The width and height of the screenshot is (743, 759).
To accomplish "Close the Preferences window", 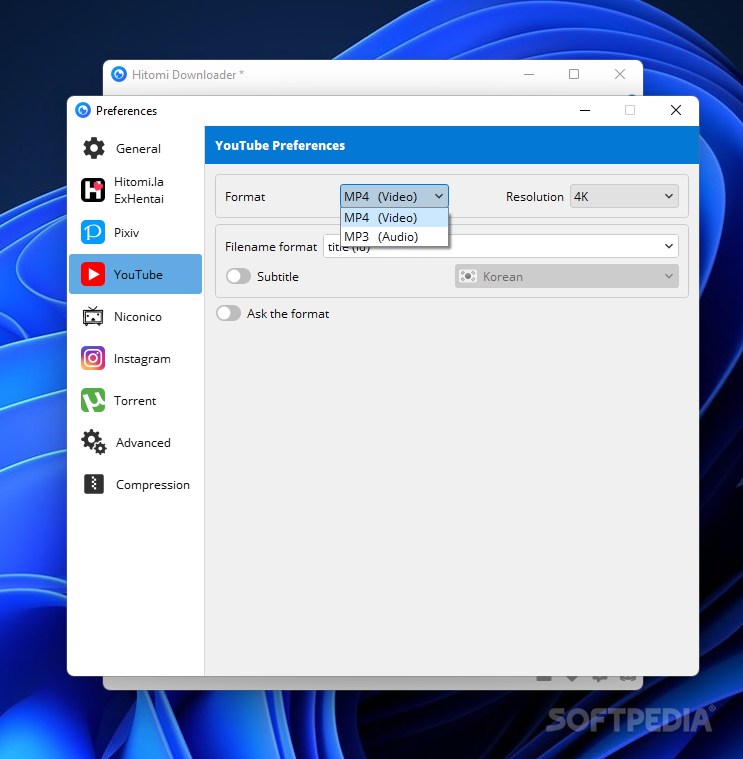I will point(676,110).
